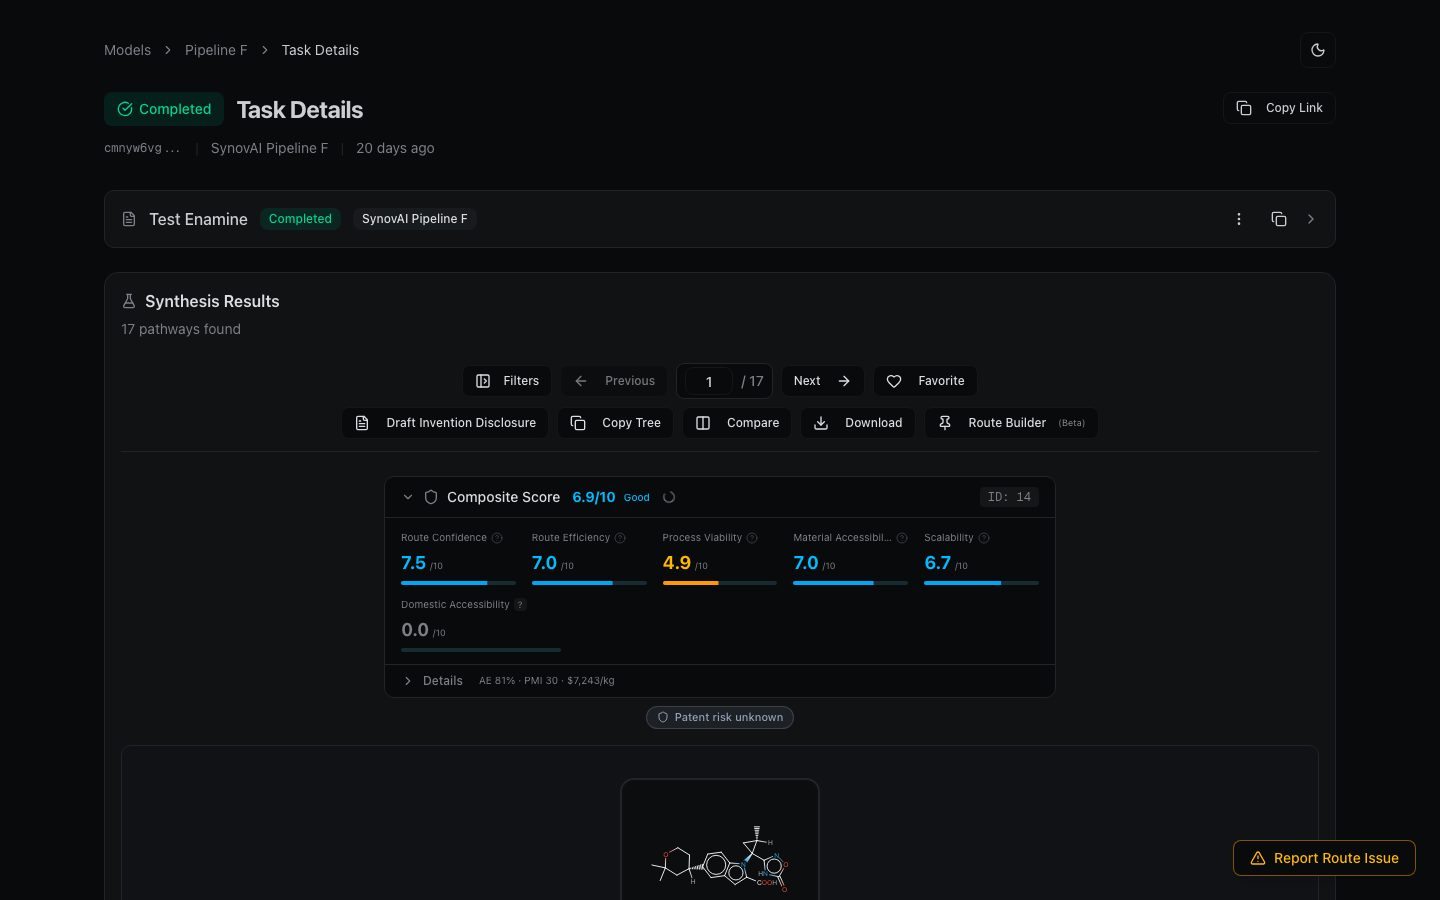This screenshot has height=900, width=1440.
Task: Click the molecule structure thumbnail
Action: 720,840
